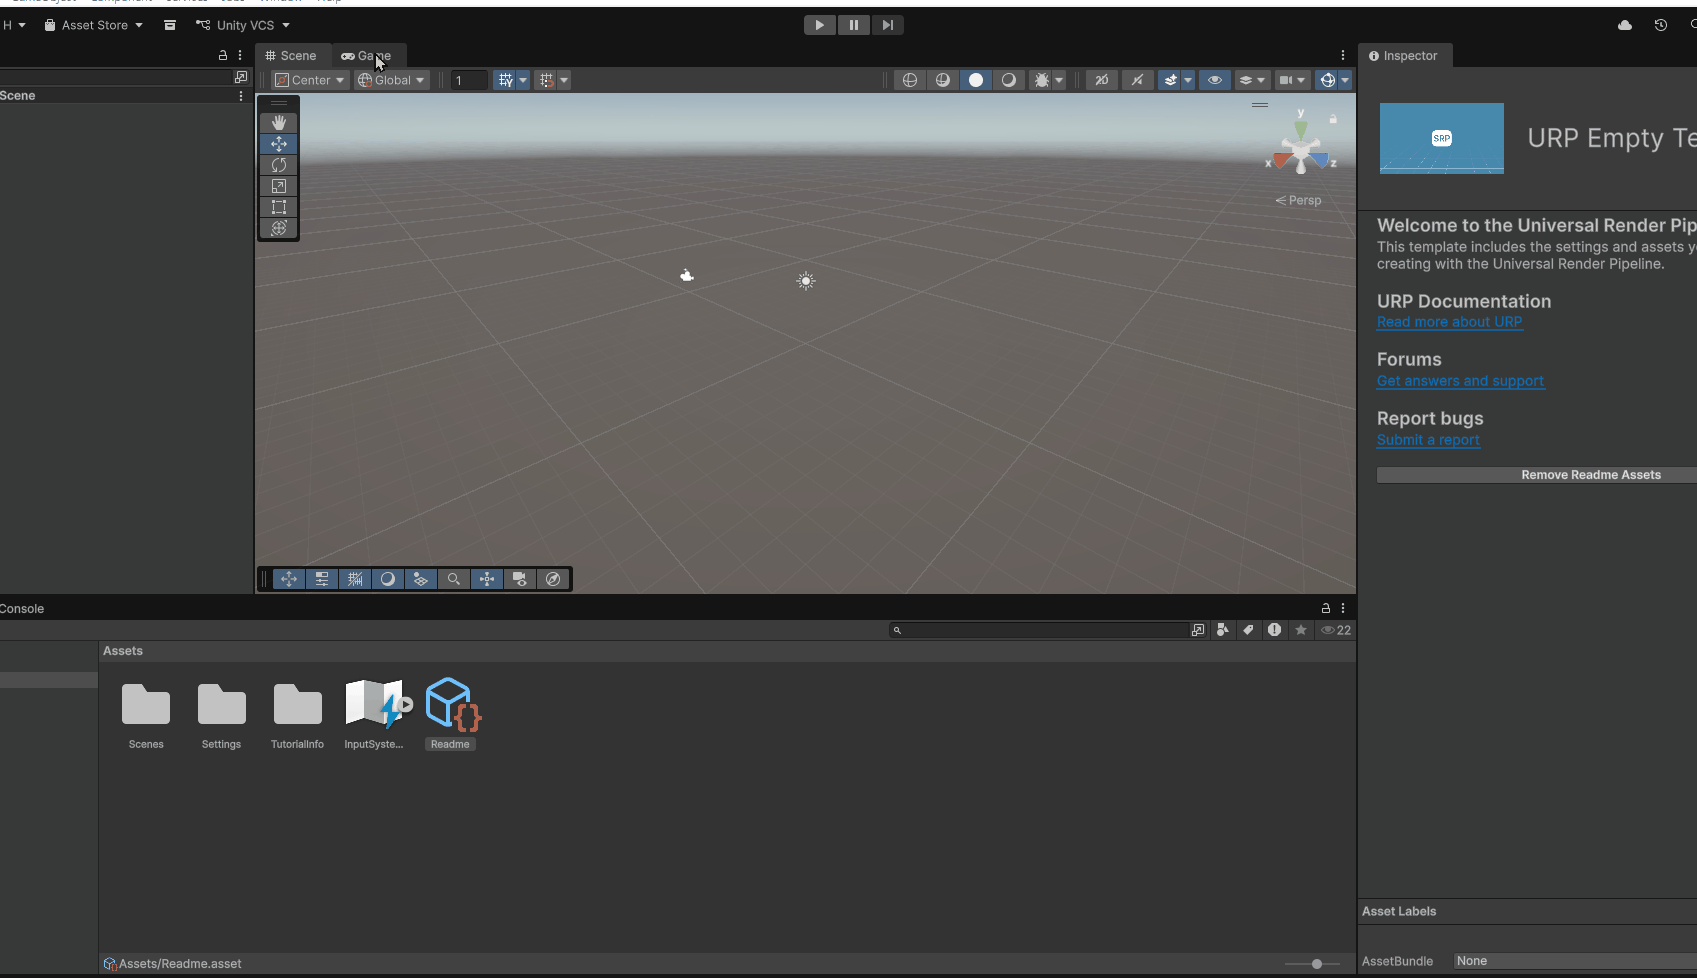Select the Rotate tool
This screenshot has height=978, width=1697.
pyautogui.click(x=279, y=165)
